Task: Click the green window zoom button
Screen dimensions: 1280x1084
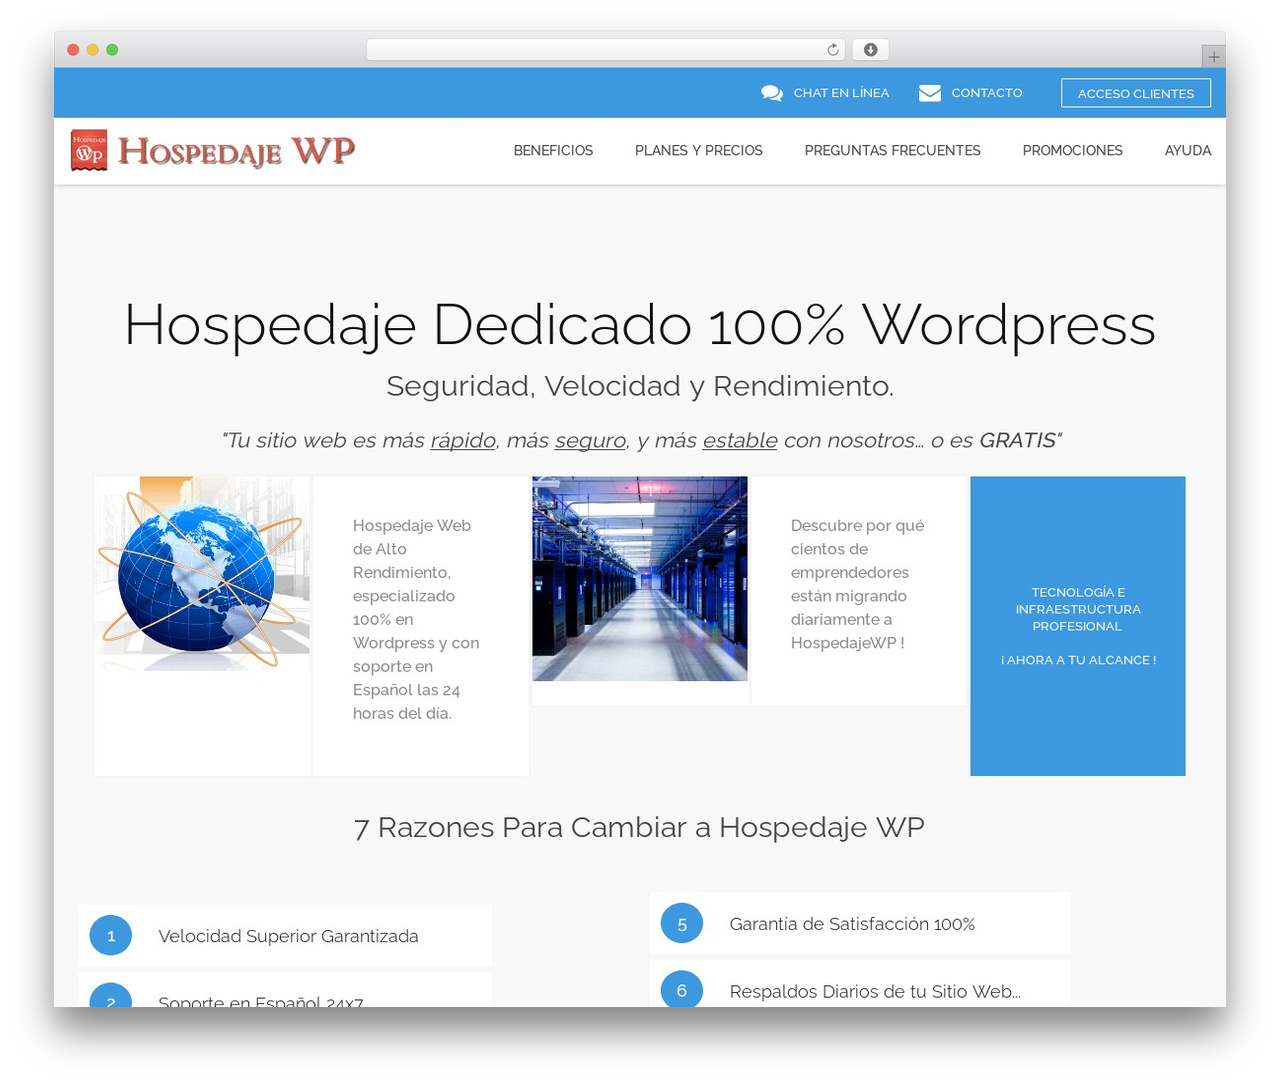Action: click(x=112, y=50)
